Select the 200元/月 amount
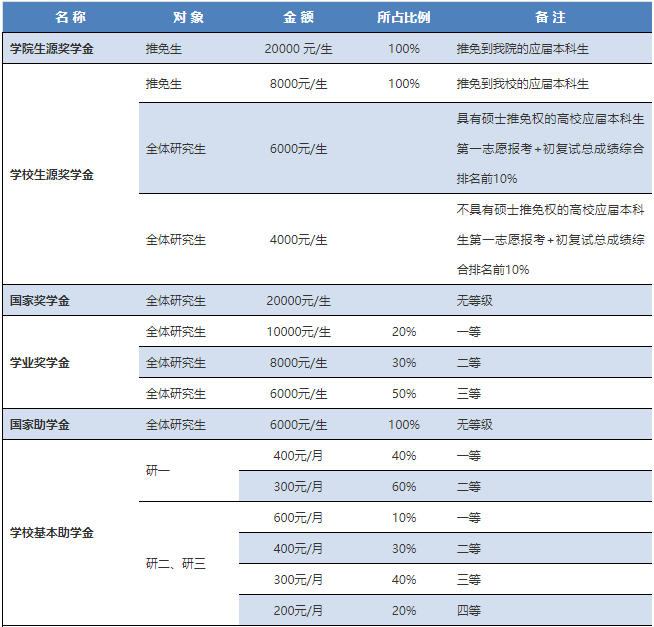The height and width of the screenshot is (627, 654). [x=298, y=611]
